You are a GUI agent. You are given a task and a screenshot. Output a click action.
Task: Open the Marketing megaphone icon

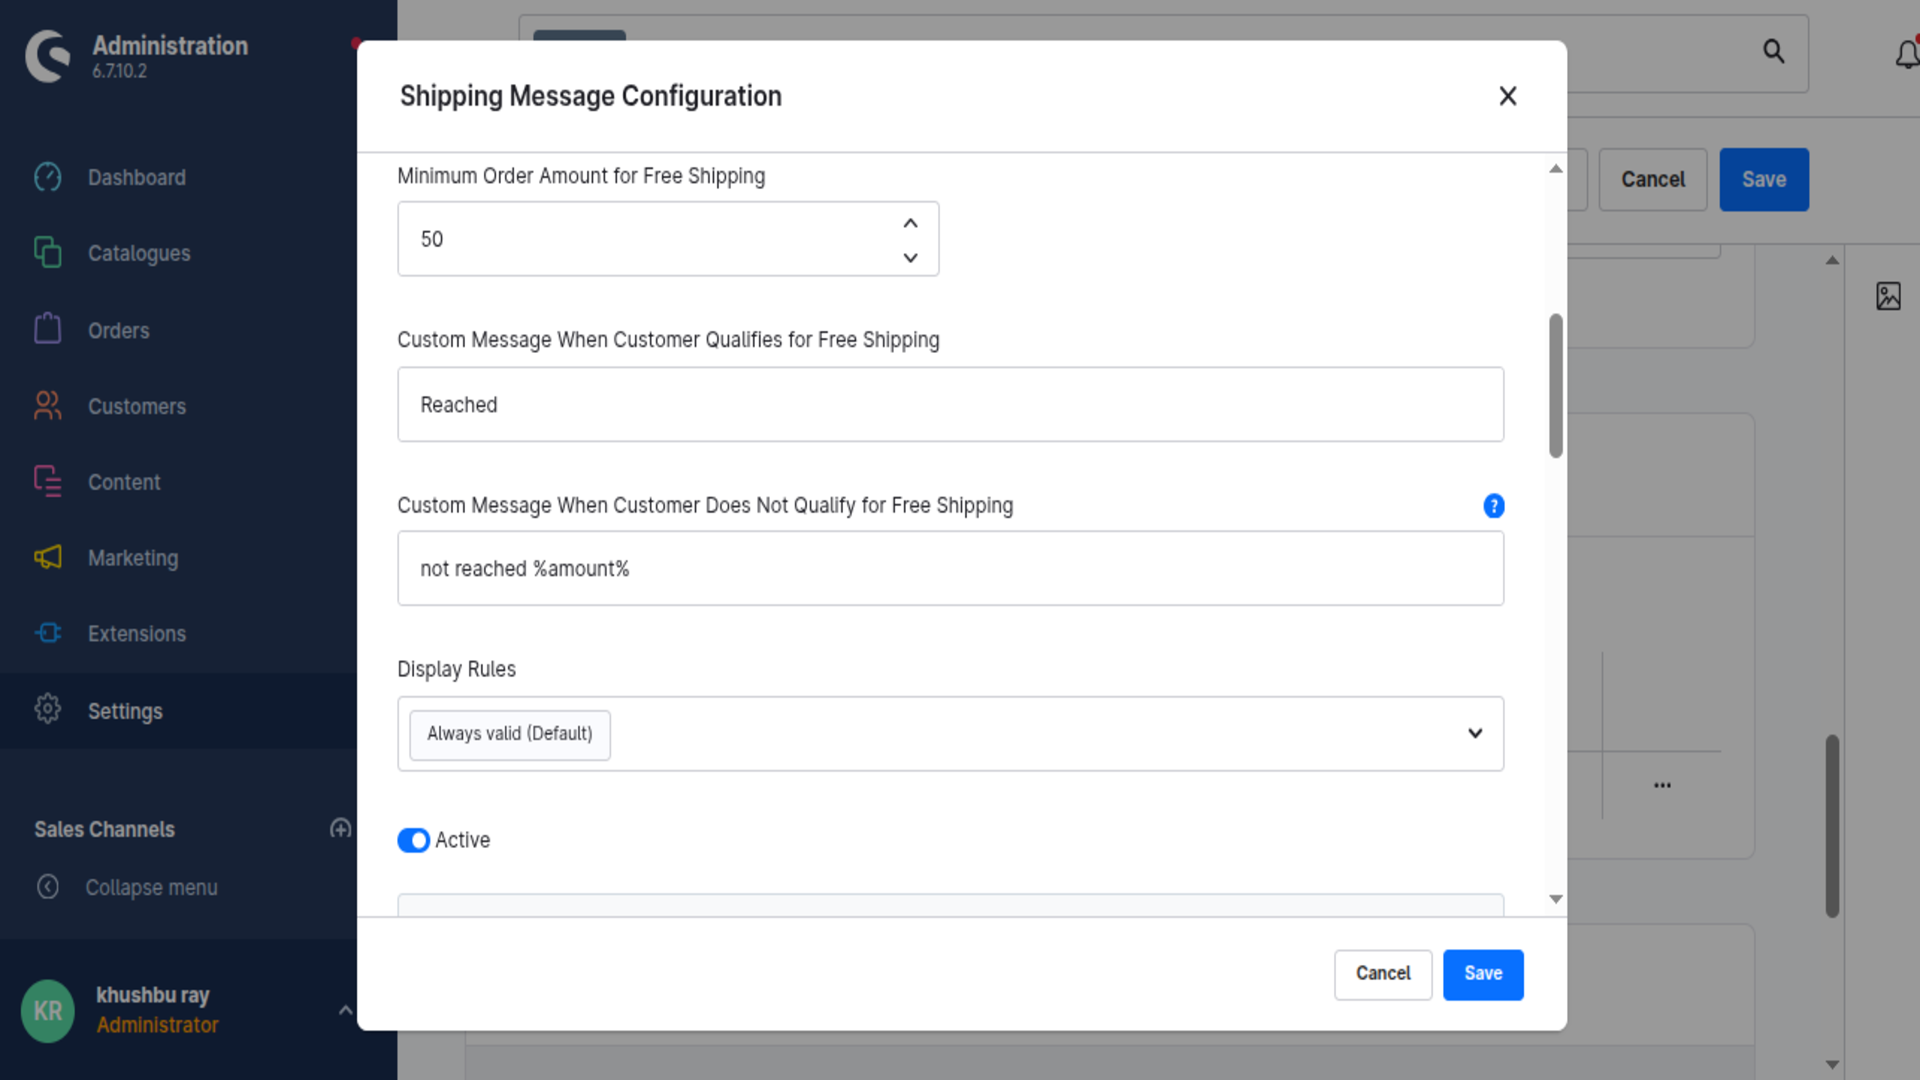point(47,557)
